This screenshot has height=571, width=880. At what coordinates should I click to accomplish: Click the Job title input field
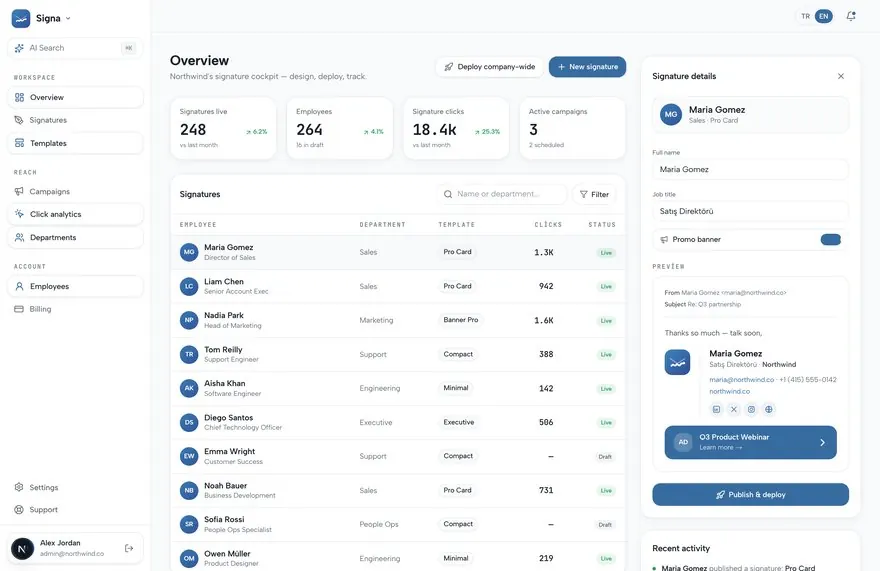(750, 212)
